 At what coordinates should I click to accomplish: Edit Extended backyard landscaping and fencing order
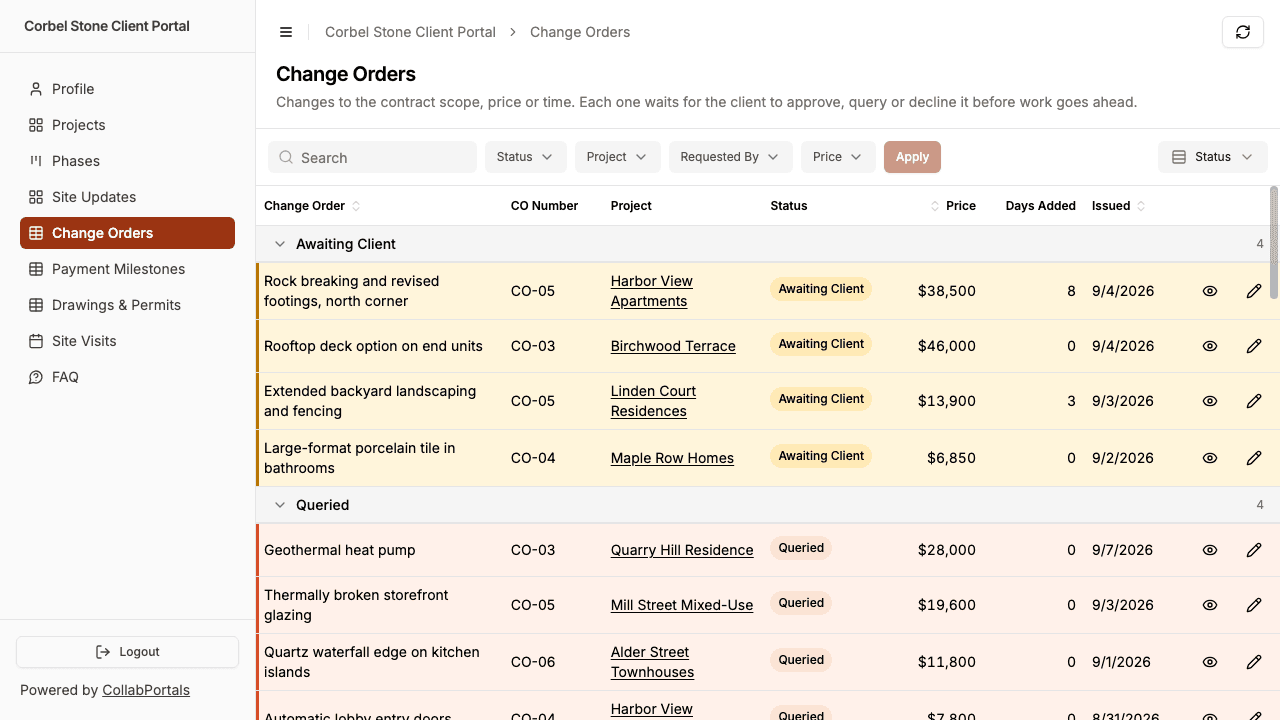tap(1254, 401)
